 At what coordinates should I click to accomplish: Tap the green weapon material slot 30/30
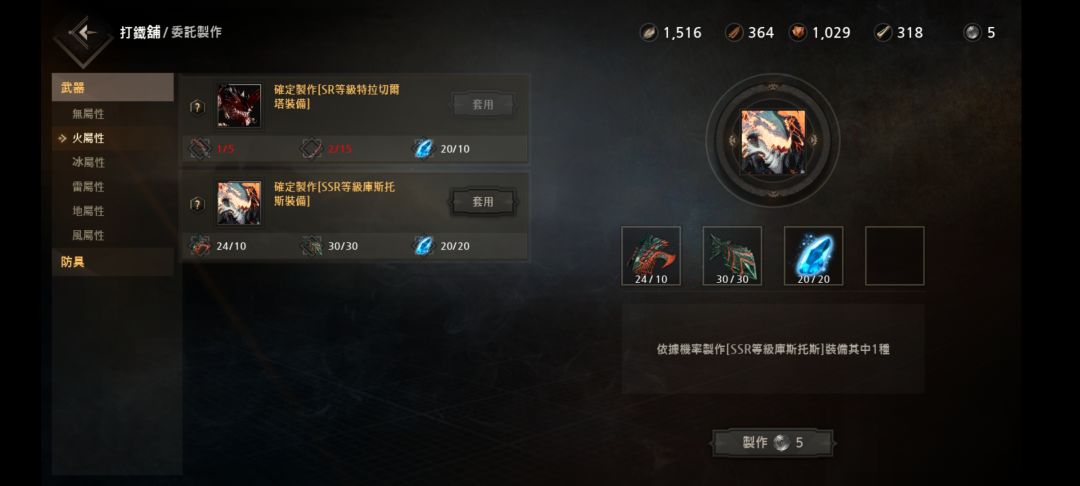pos(732,256)
